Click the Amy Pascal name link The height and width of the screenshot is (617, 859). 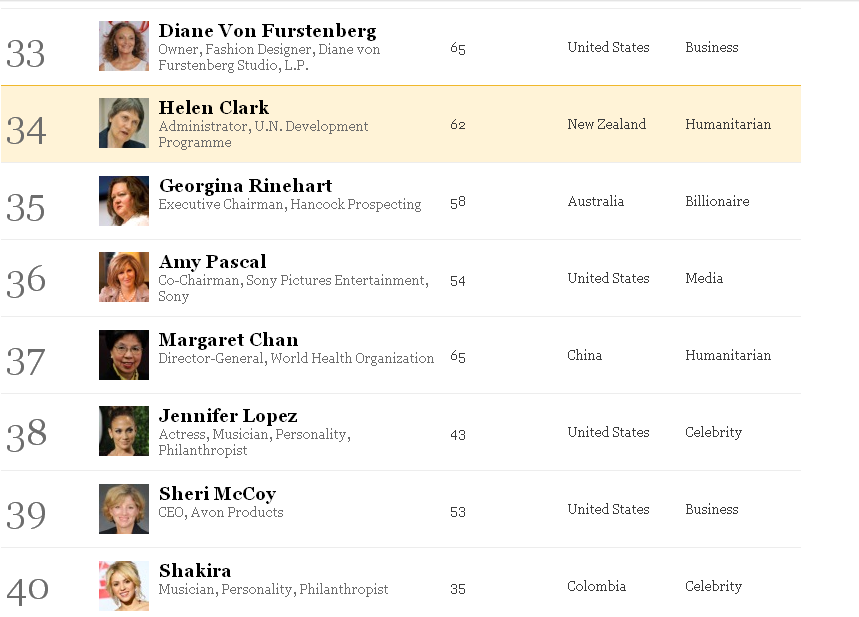(x=213, y=262)
